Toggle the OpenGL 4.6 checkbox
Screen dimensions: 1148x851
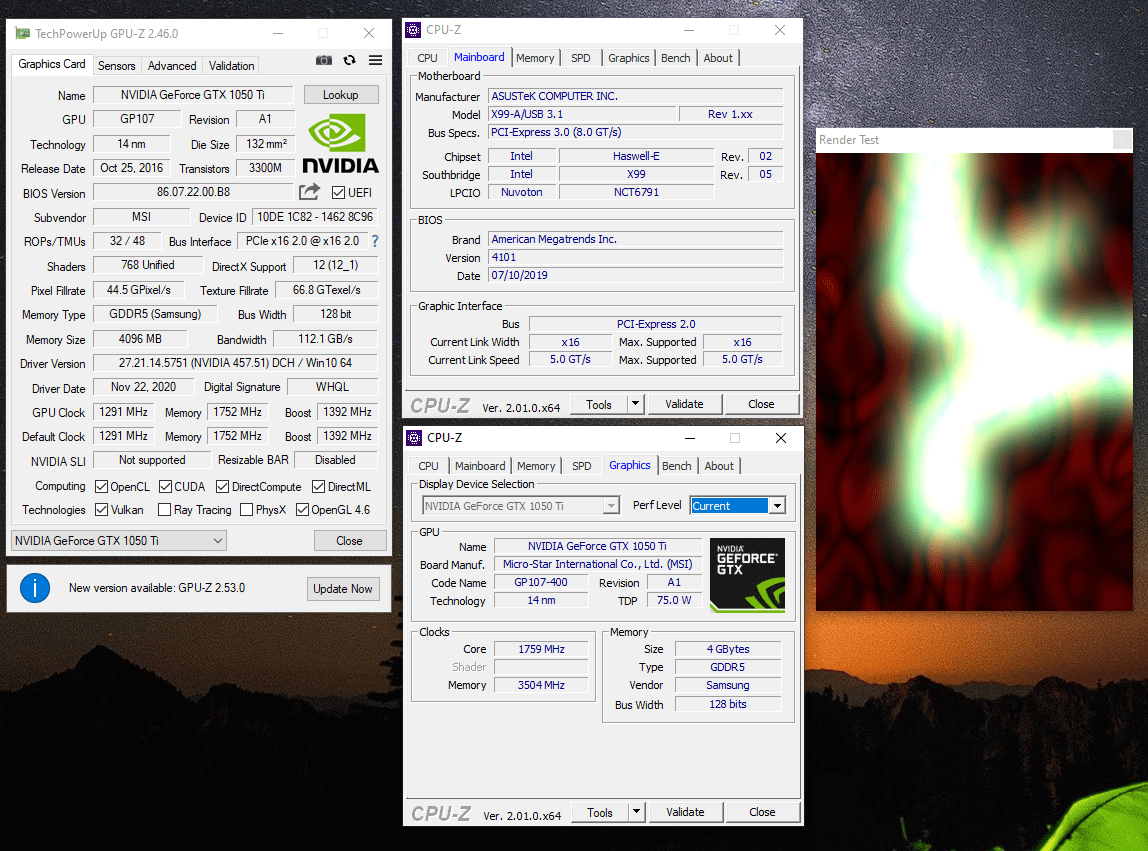[x=302, y=510]
